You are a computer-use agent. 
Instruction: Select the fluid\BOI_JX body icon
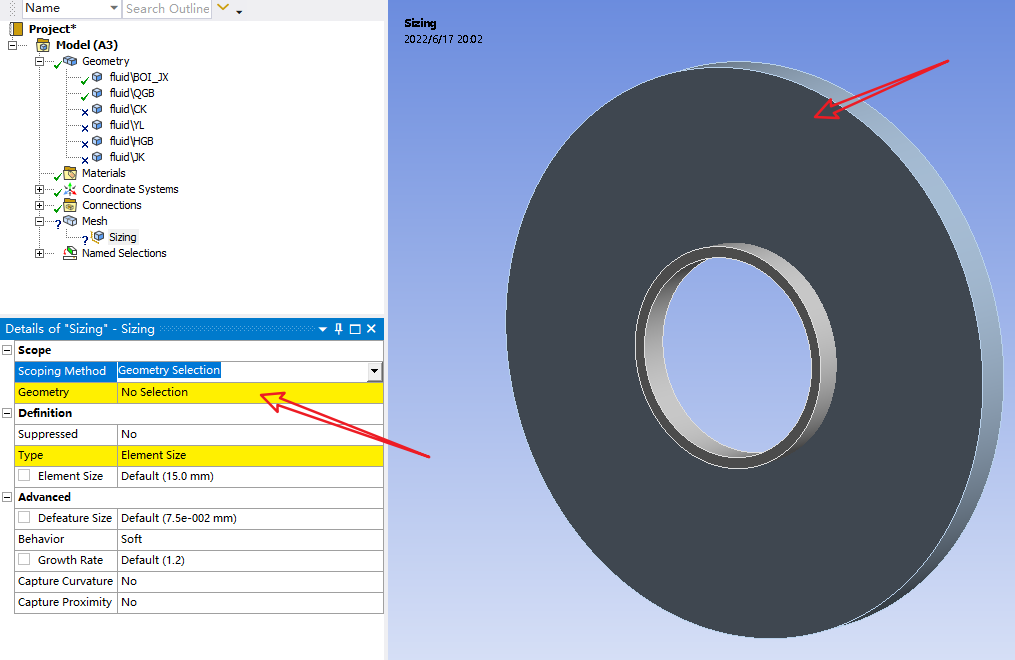97,77
